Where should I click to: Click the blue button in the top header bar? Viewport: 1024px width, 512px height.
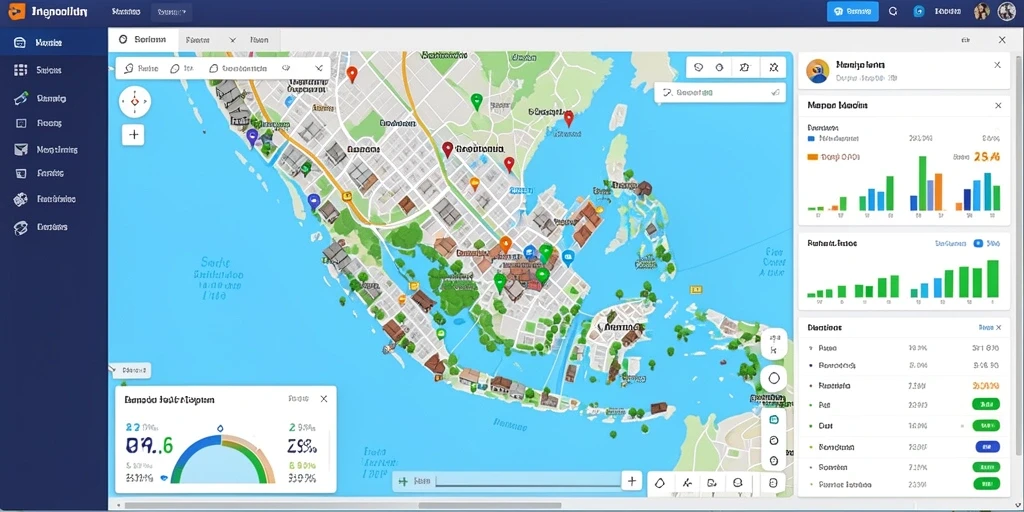pyautogui.click(x=852, y=11)
